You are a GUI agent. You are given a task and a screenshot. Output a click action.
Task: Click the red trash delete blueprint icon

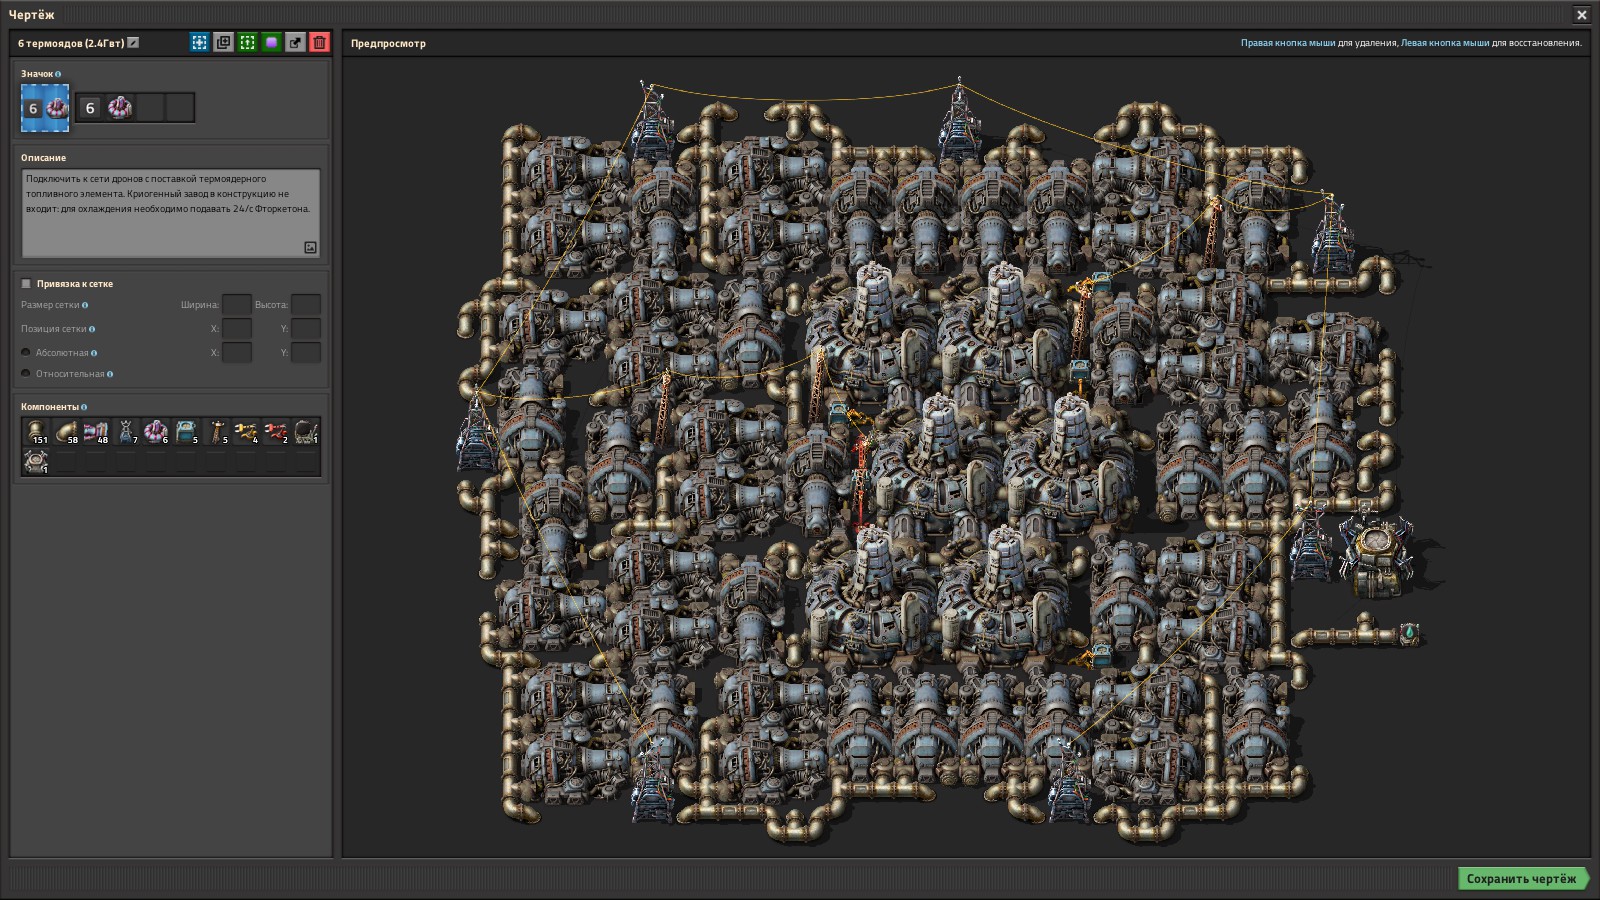pos(319,42)
